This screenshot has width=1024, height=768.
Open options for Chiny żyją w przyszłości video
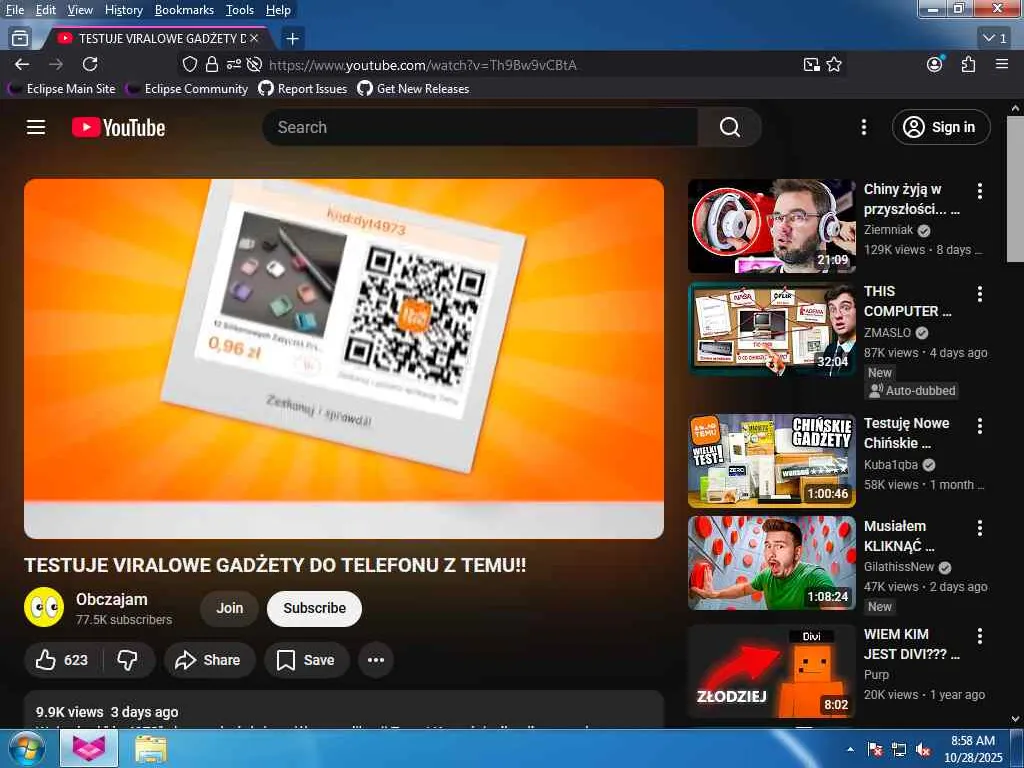[x=980, y=191]
